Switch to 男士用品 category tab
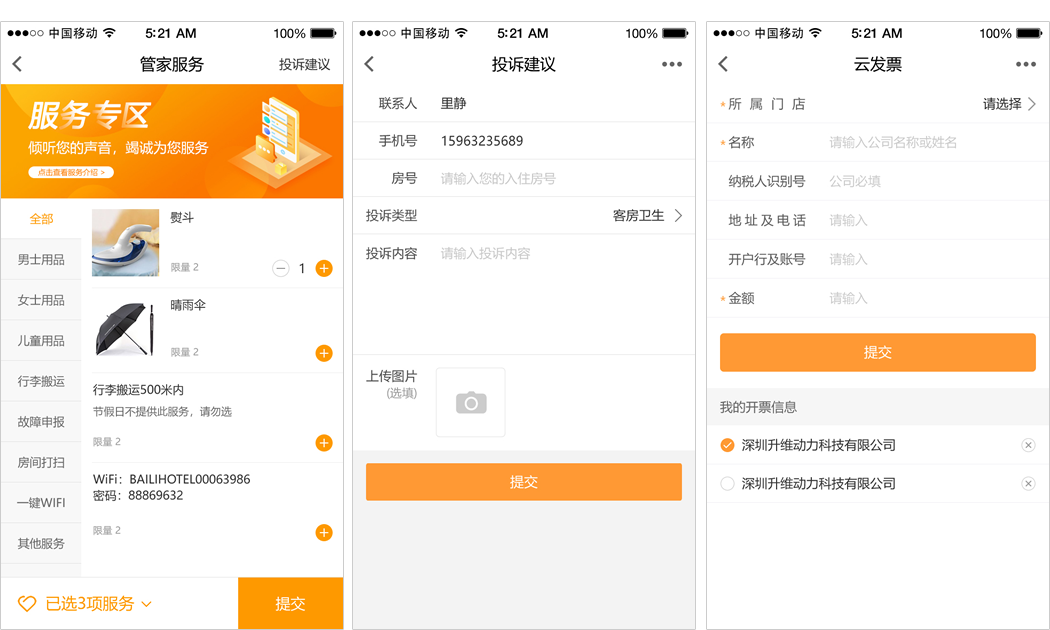This screenshot has width=1050, height=630. [41, 260]
